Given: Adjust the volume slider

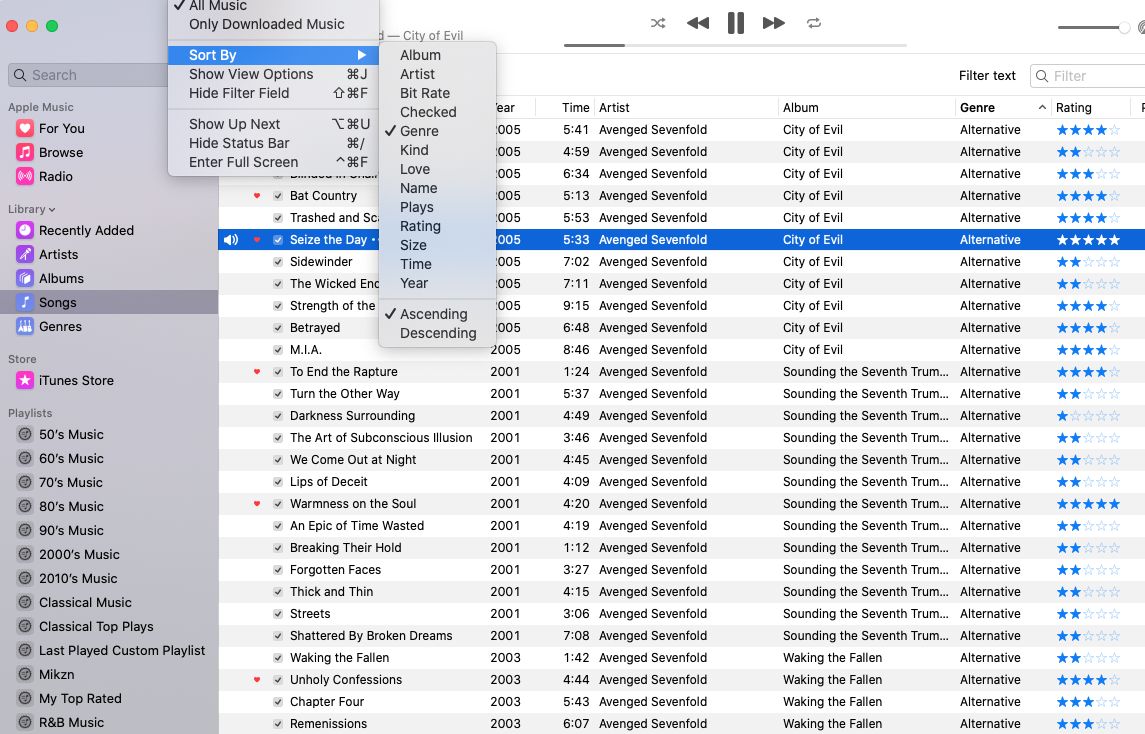Looking at the screenshot, I should click(1093, 28).
